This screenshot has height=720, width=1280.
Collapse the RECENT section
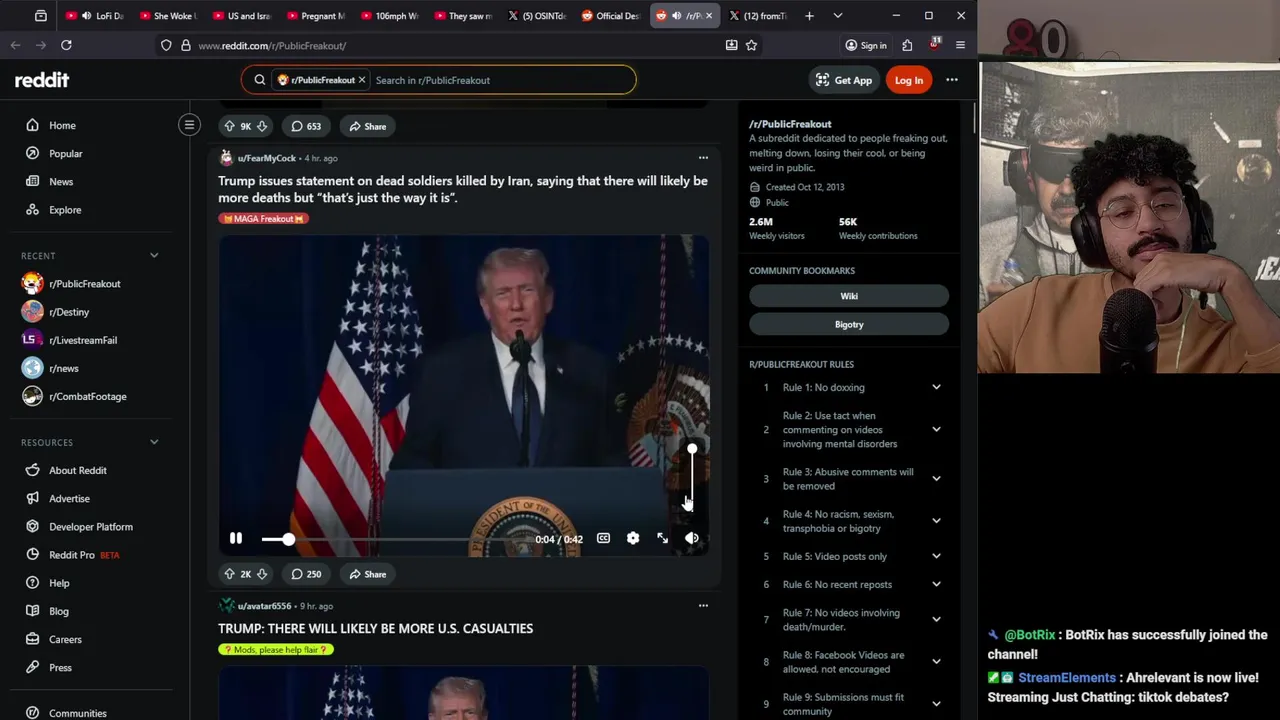(154, 255)
